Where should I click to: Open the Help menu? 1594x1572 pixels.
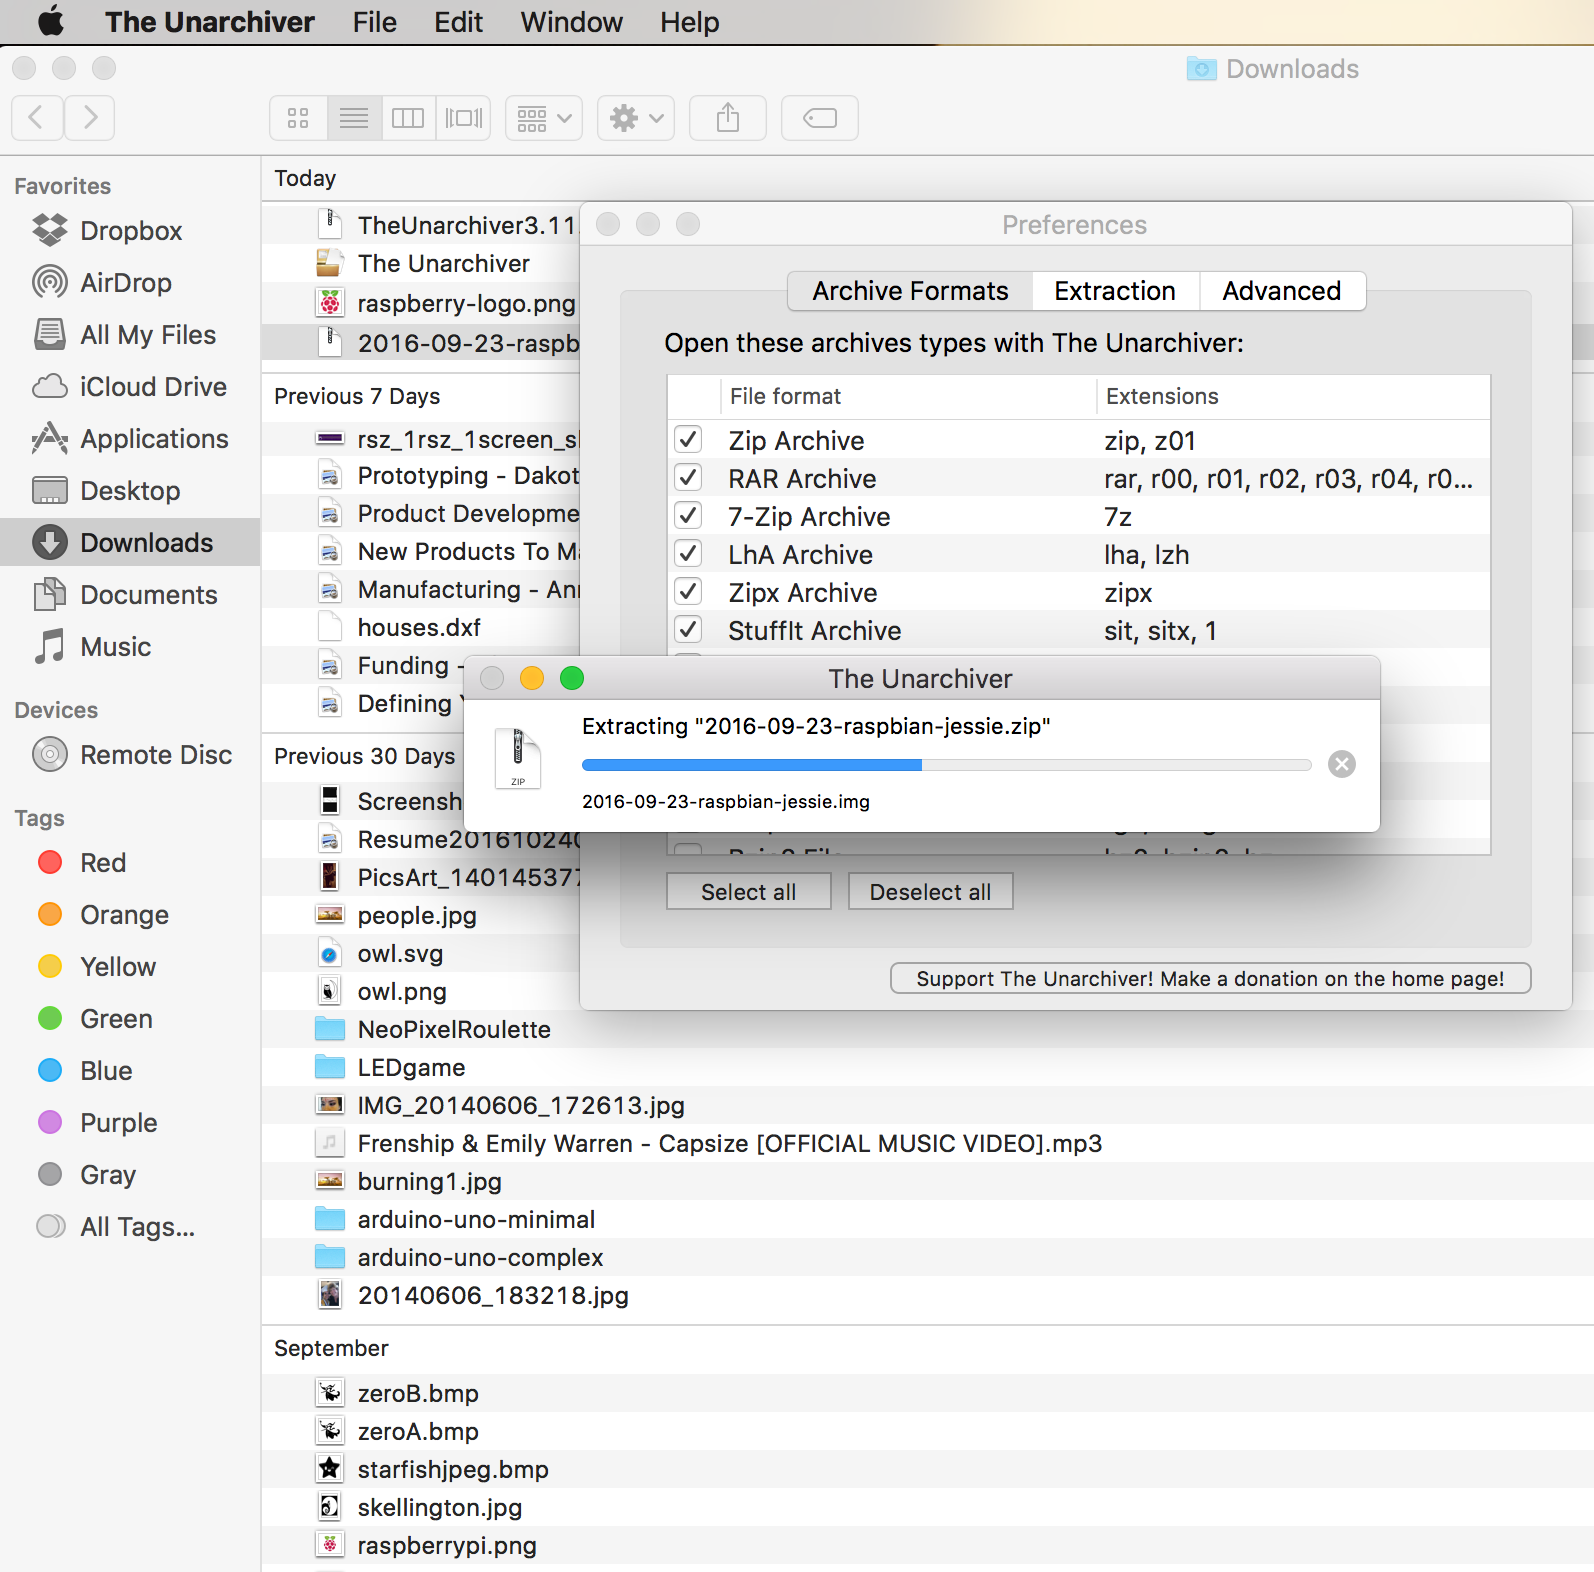[x=690, y=22]
